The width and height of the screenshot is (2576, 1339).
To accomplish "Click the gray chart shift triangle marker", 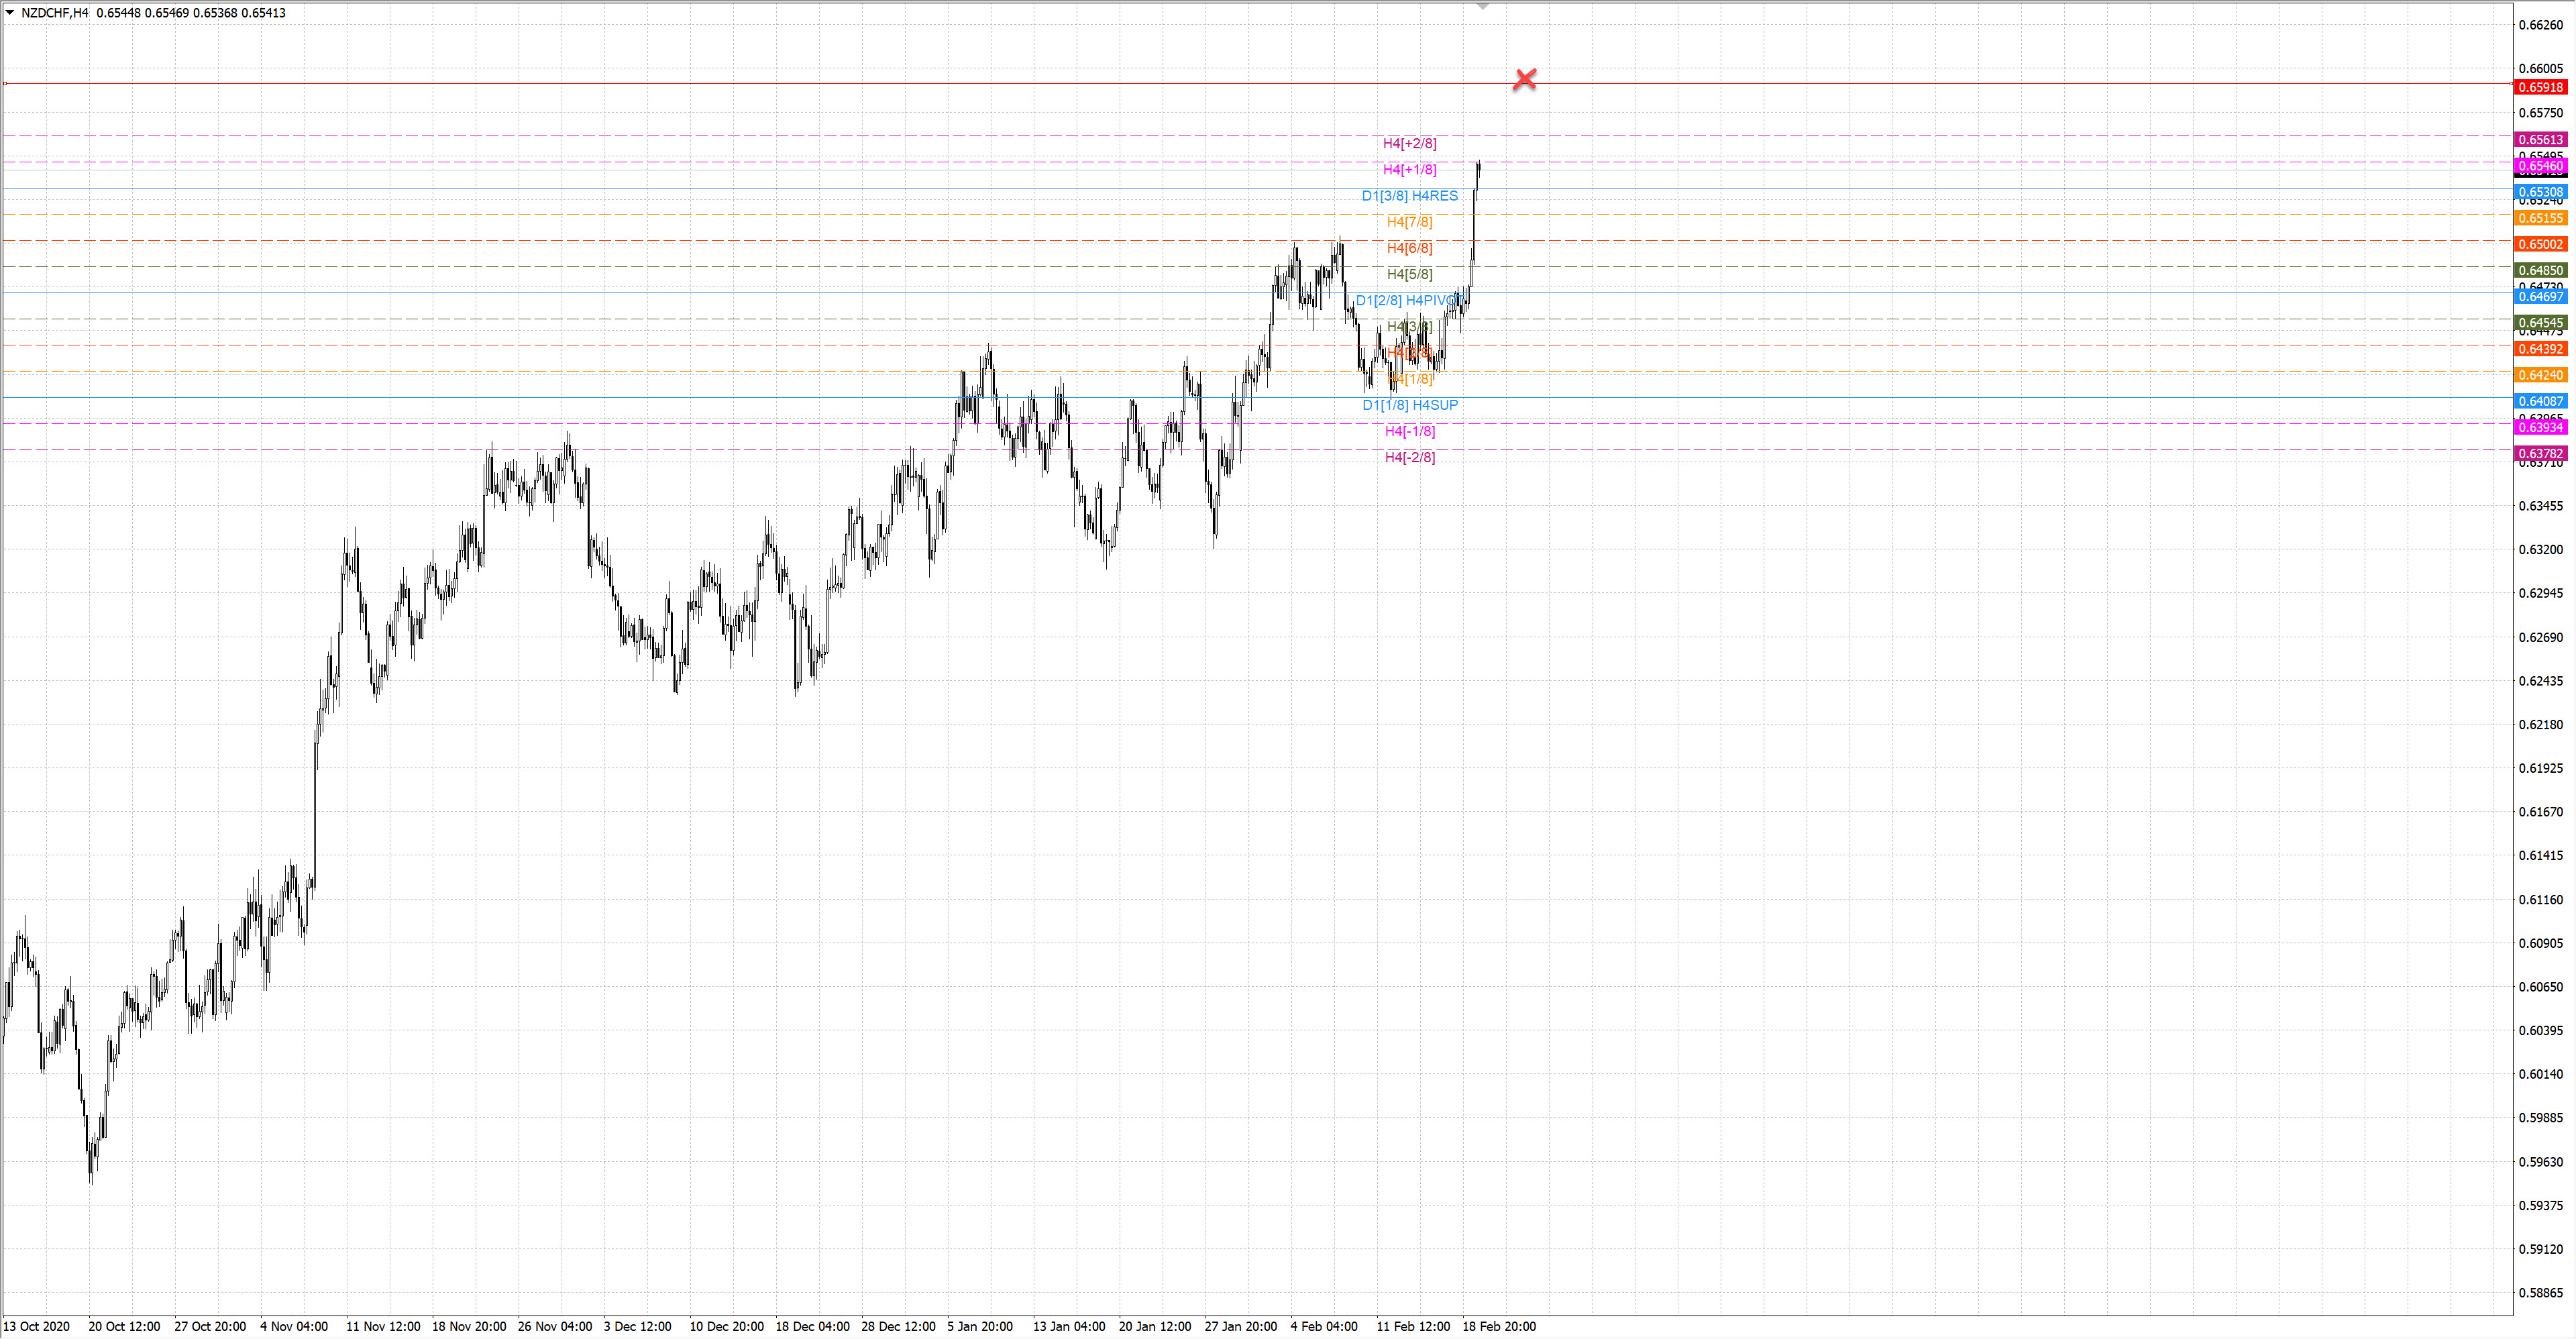I will [x=1483, y=6].
